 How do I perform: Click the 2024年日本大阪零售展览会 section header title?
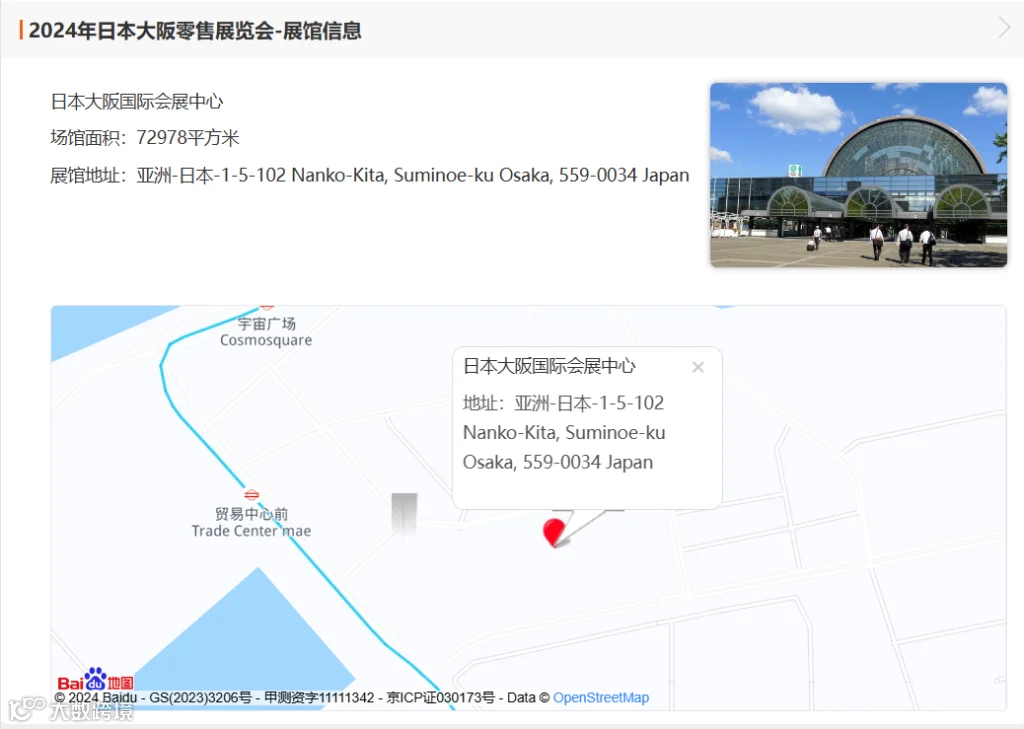195,31
